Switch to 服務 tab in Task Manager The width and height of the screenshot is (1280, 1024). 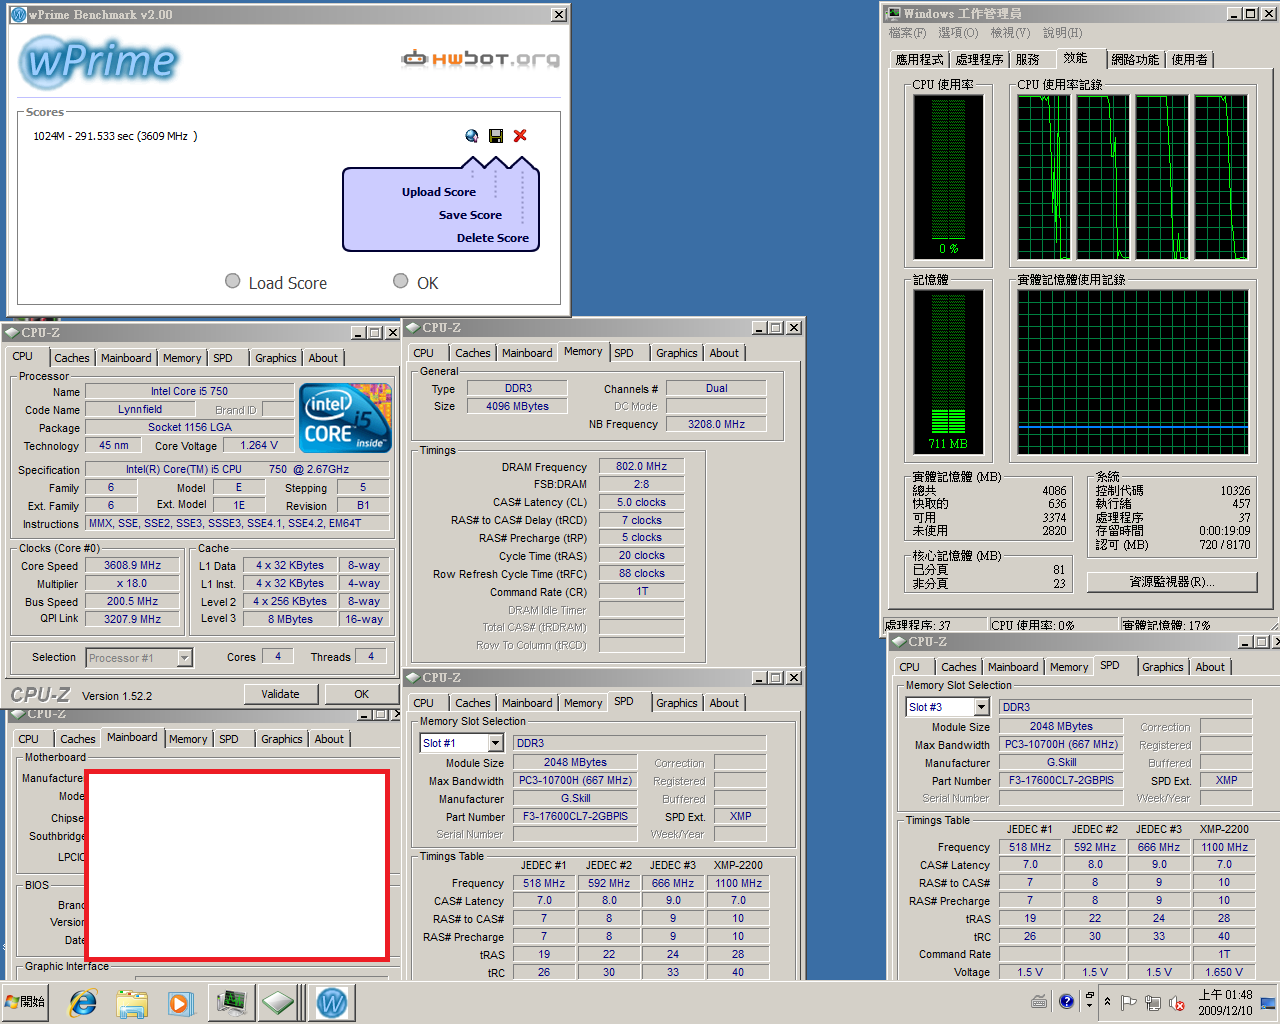coord(1028,60)
